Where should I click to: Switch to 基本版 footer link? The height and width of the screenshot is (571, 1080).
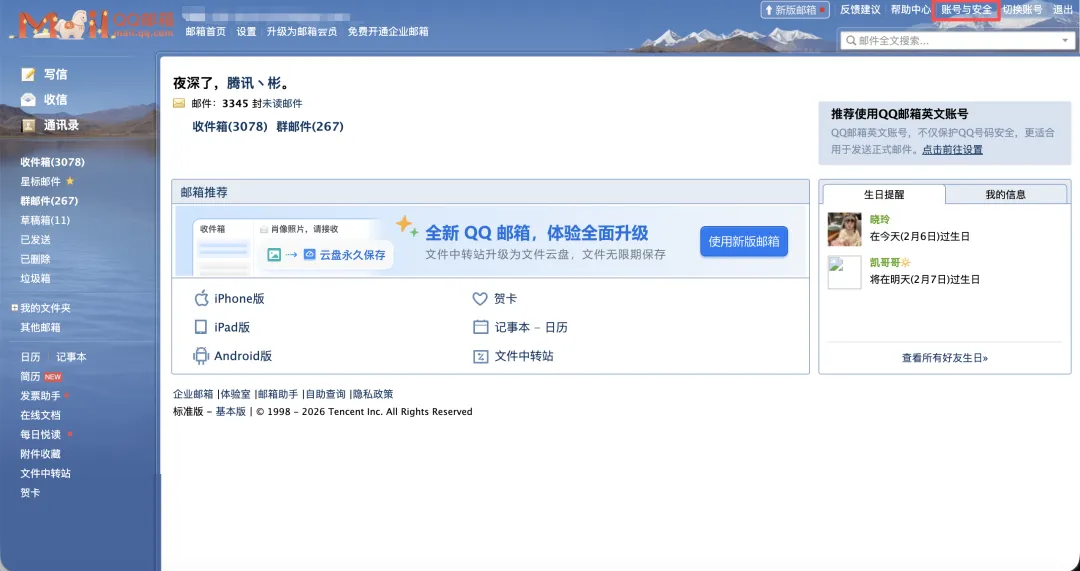(x=231, y=411)
